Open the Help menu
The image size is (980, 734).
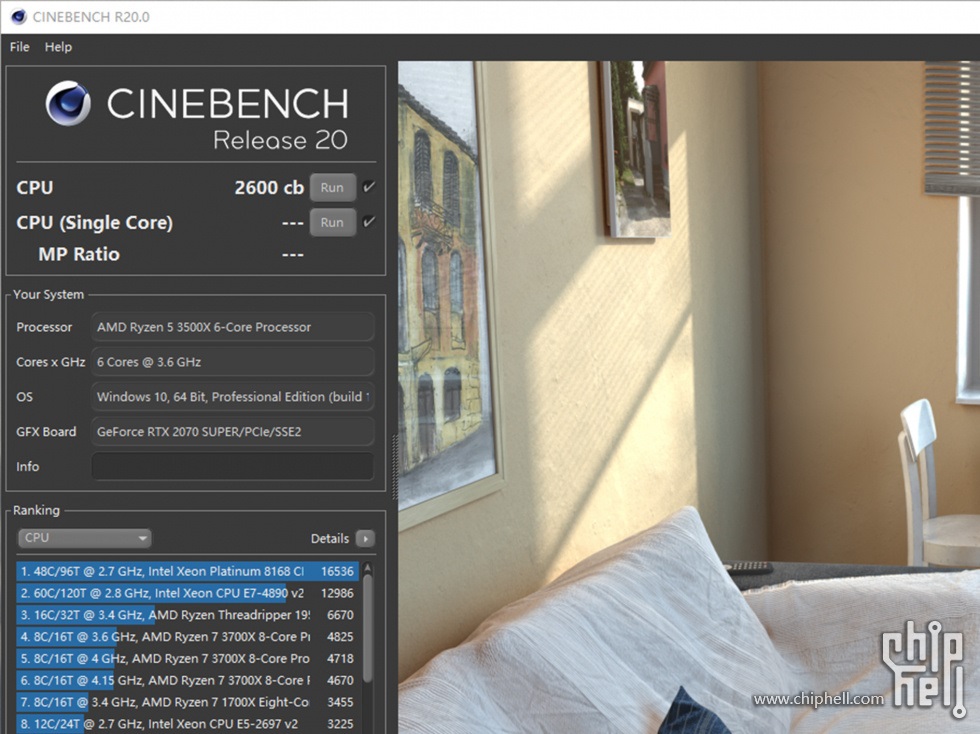[x=58, y=47]
